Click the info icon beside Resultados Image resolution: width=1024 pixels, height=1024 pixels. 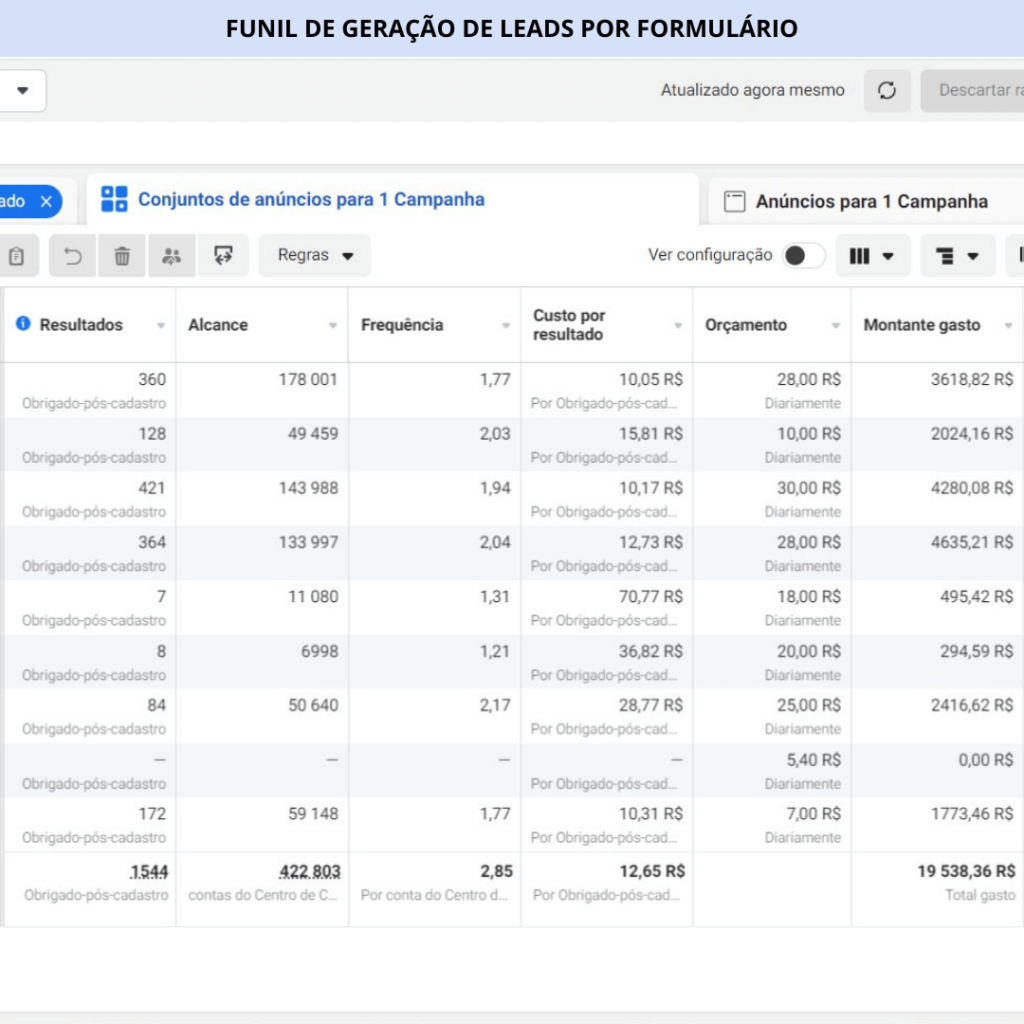point(23,324)
